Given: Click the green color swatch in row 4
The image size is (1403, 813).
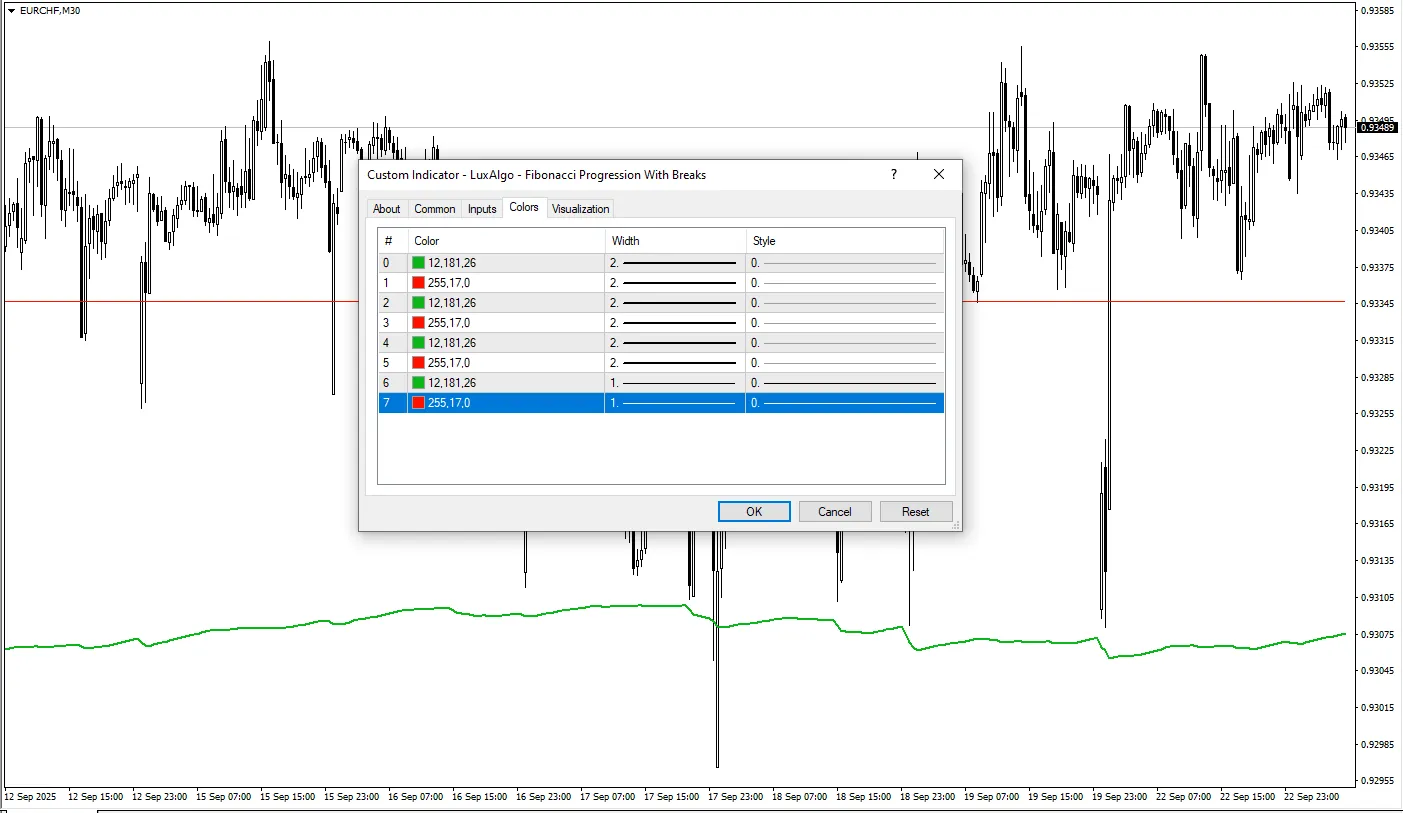Looking at the screenshot, I should pos(419,343).
